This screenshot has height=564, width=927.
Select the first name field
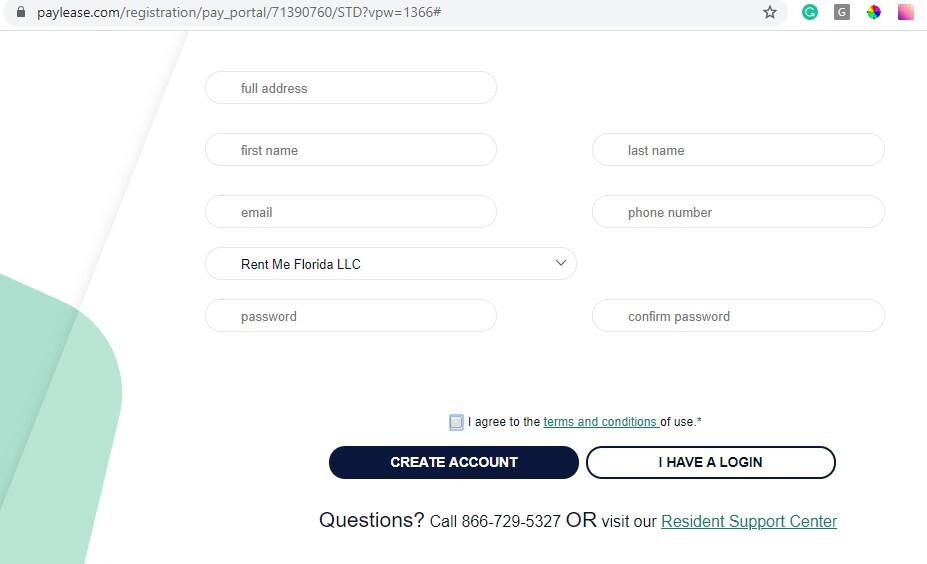351,150
